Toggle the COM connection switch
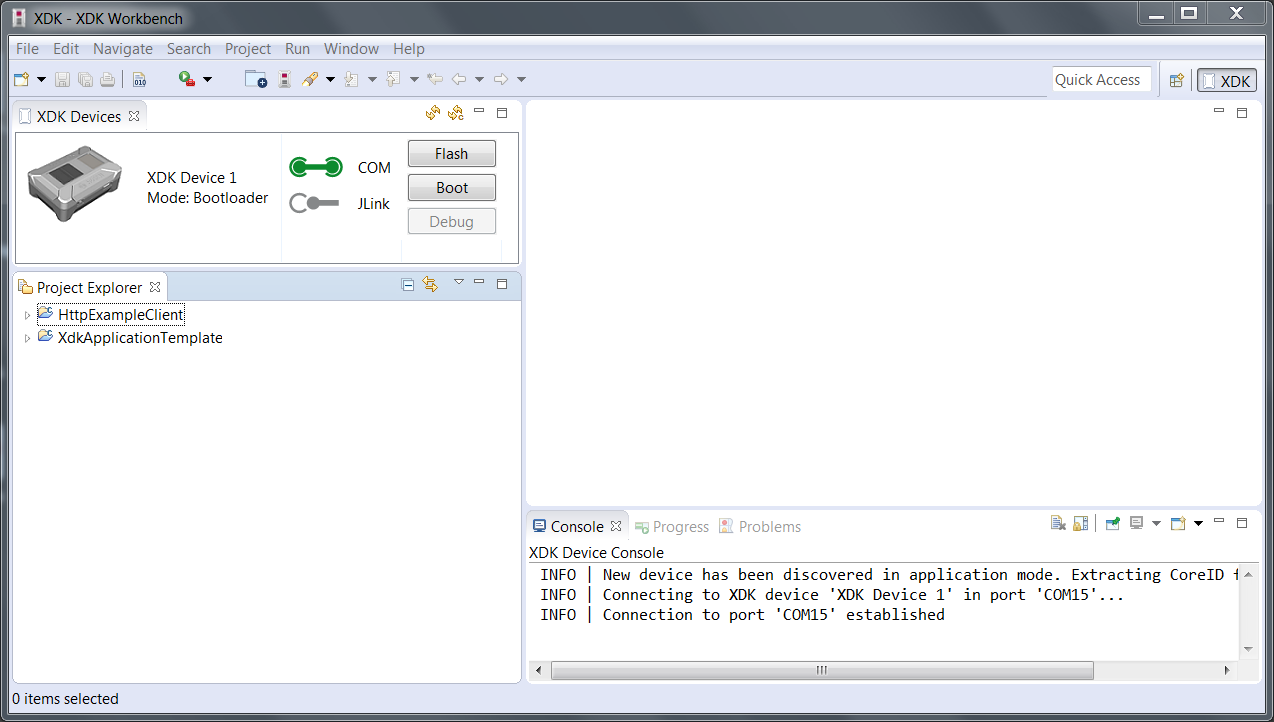The height and width of the screenshot is (722, 1274). (x=315, y=167)
